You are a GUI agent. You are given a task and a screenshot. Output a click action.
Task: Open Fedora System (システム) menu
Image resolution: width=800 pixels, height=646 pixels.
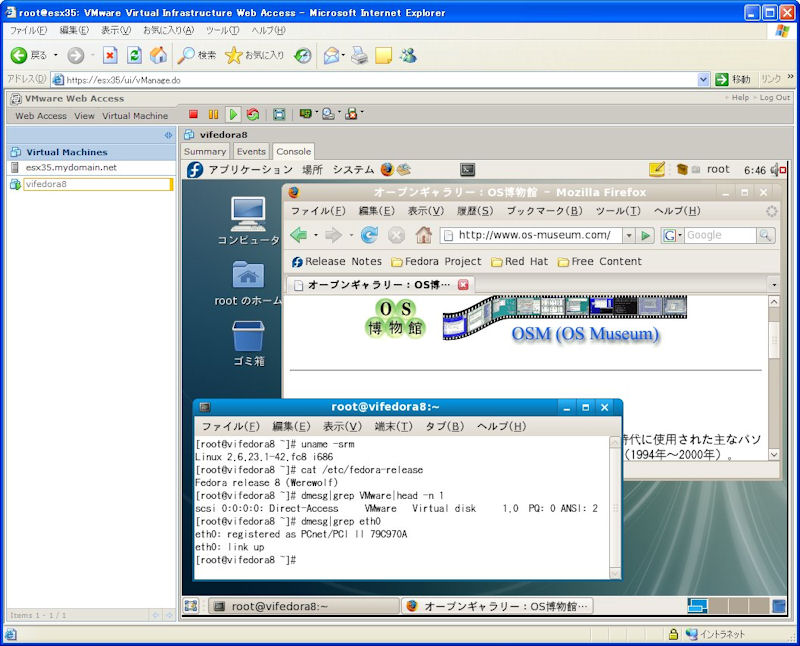coord(353,169)
